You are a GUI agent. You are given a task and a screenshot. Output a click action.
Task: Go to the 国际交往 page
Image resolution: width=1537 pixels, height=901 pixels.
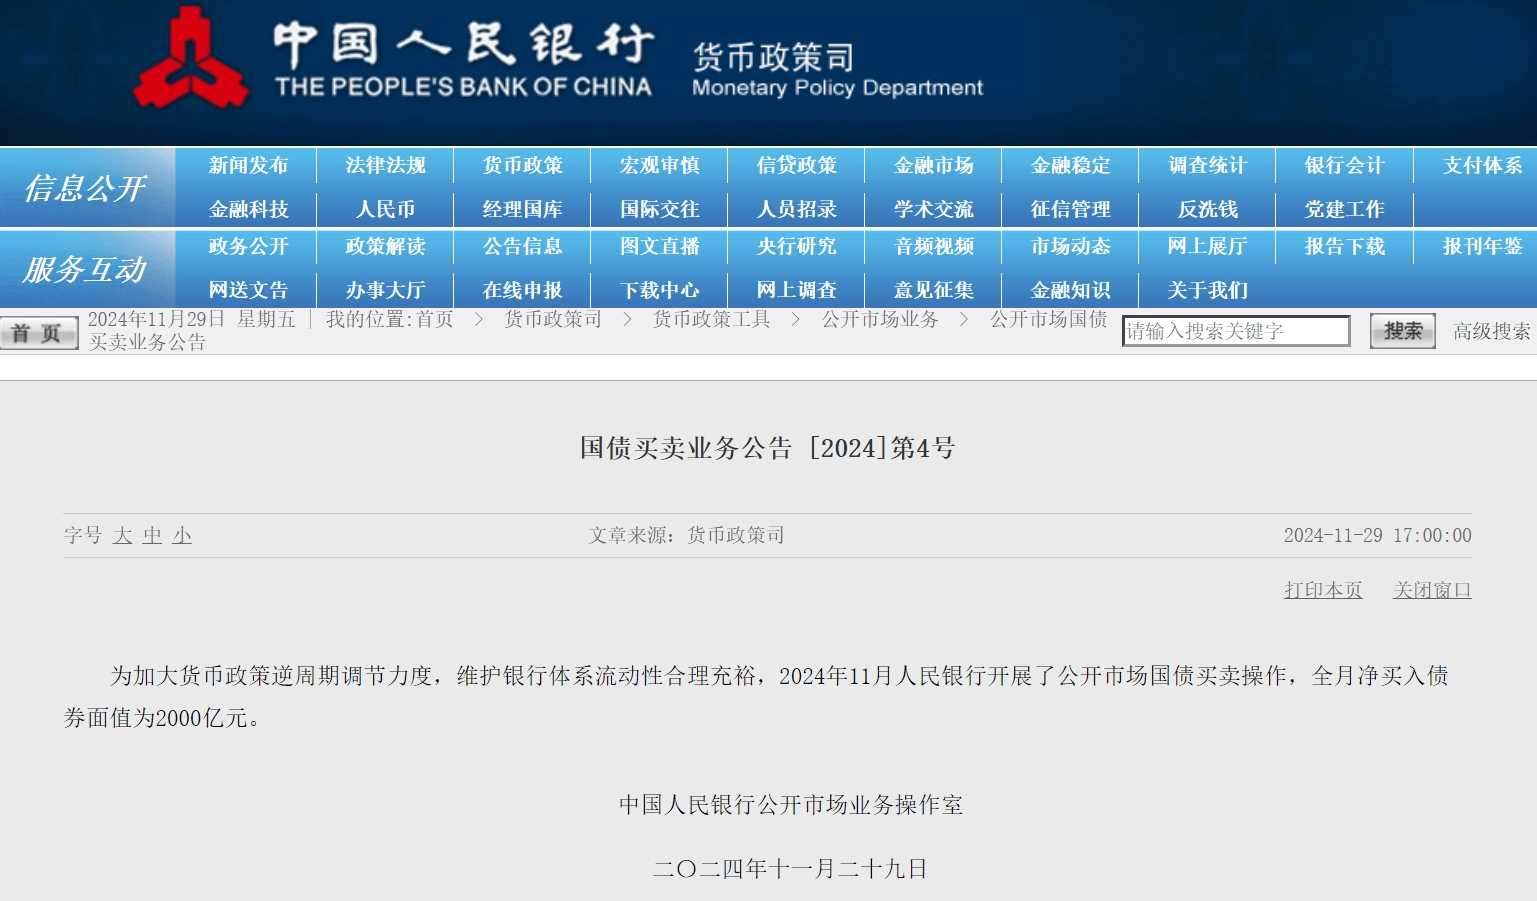659,210
